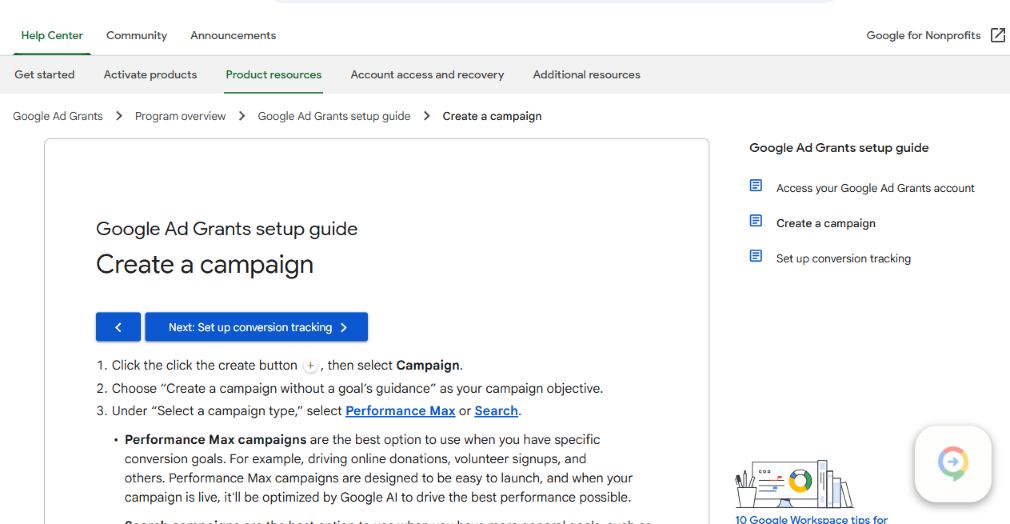
Task: Click the document icon beside sidebar Create a campaign
Action: pyautogui.click(x=756, y=221)
